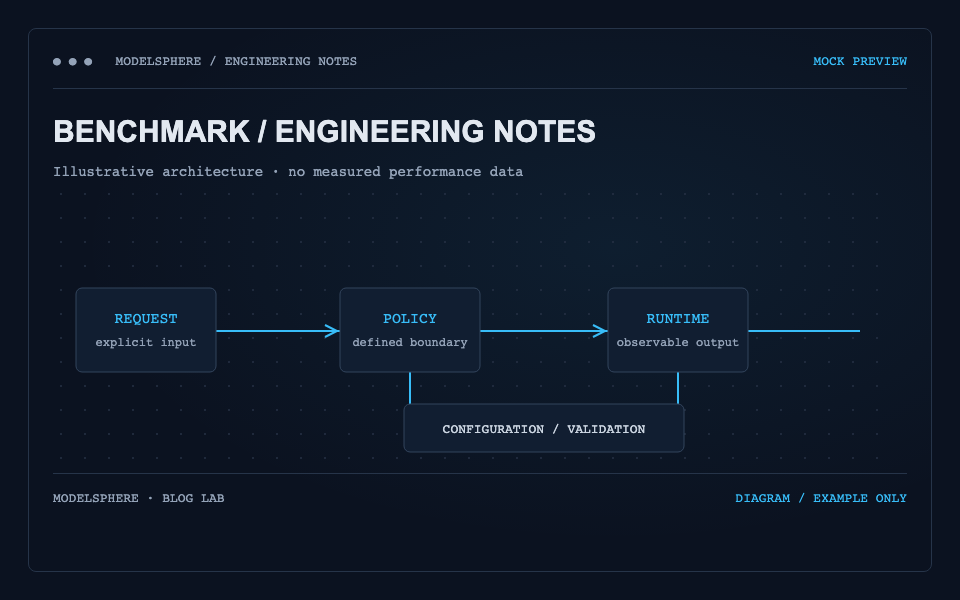Select the POLICY defined boundary node
960x600 pixels.
tap(410, 330)
